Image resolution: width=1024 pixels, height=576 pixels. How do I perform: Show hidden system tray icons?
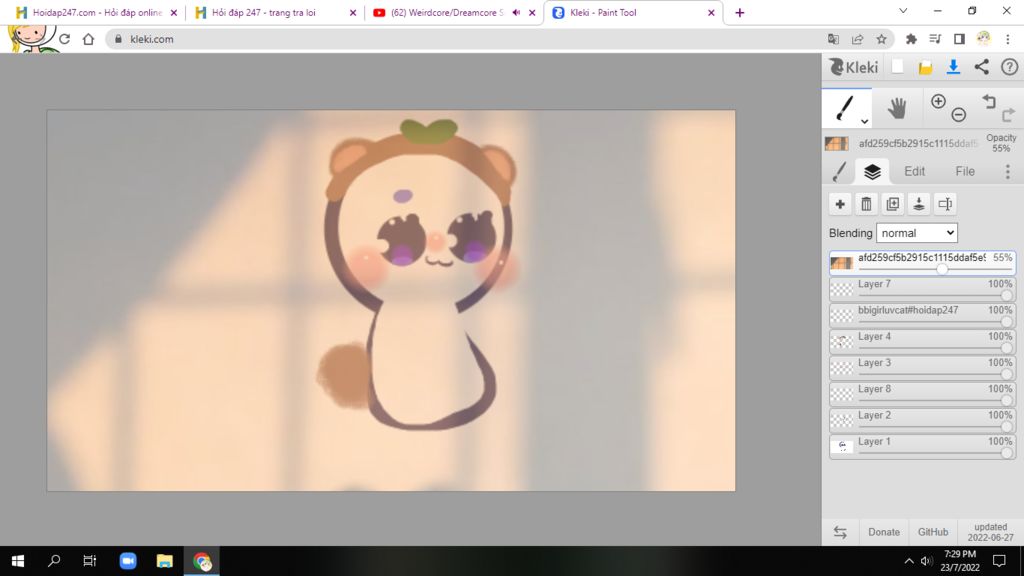tap(908, 561)
